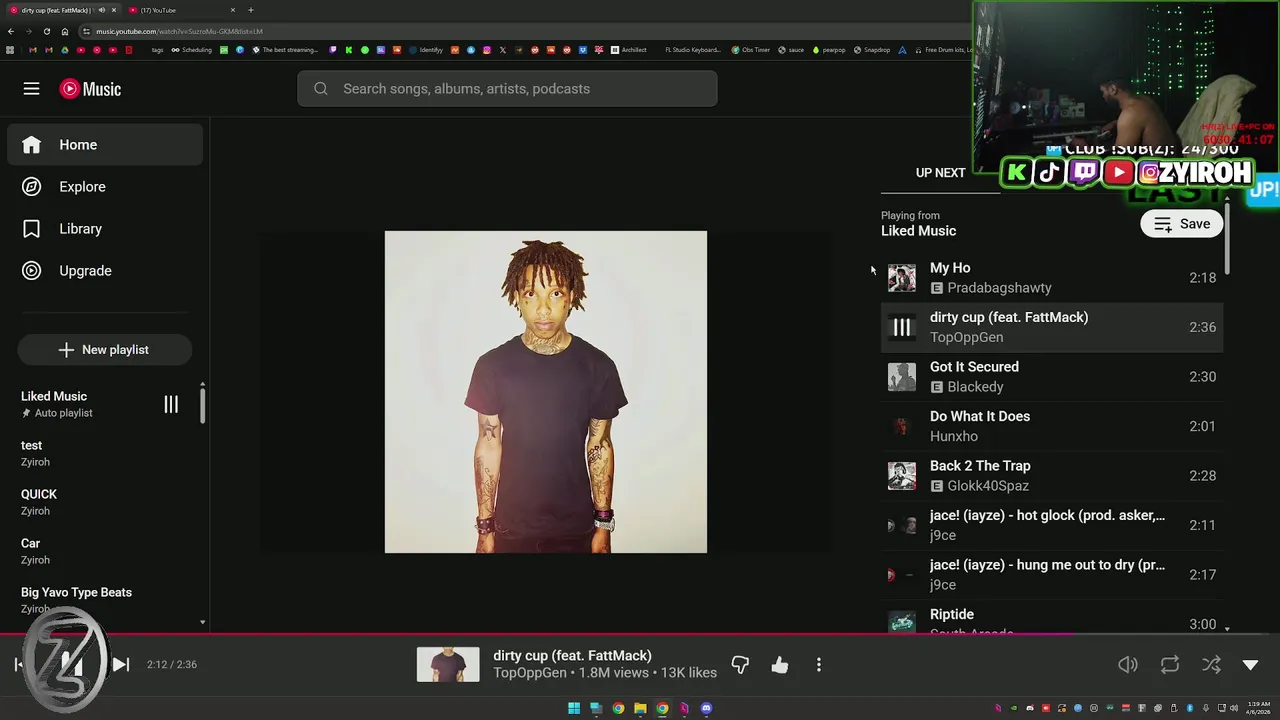Open the Upgrade page
1280x720 pixels.
(x=105, y=271)
